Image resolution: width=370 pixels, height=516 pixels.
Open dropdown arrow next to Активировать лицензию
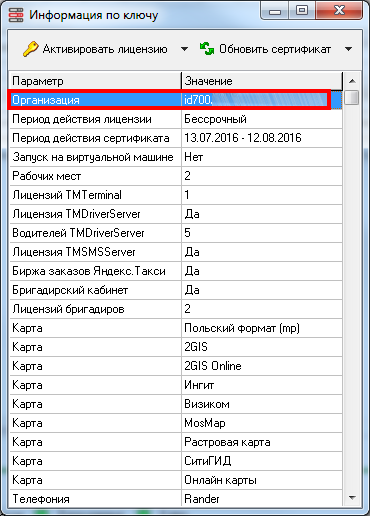184,49
